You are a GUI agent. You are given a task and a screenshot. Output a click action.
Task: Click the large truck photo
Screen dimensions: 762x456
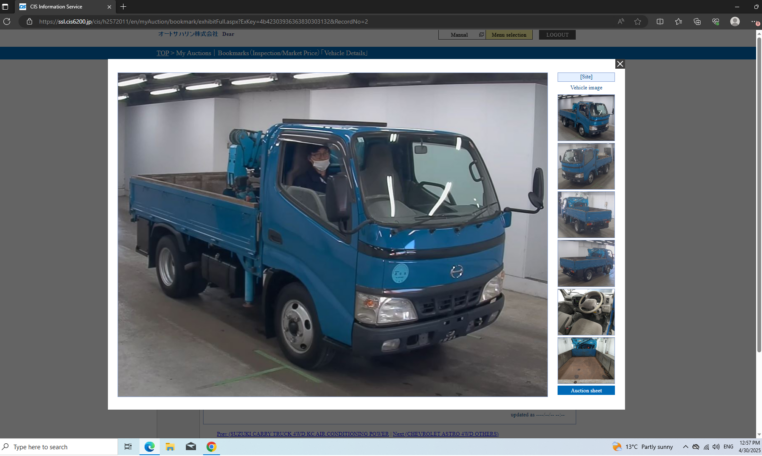(x=332, y=235)
